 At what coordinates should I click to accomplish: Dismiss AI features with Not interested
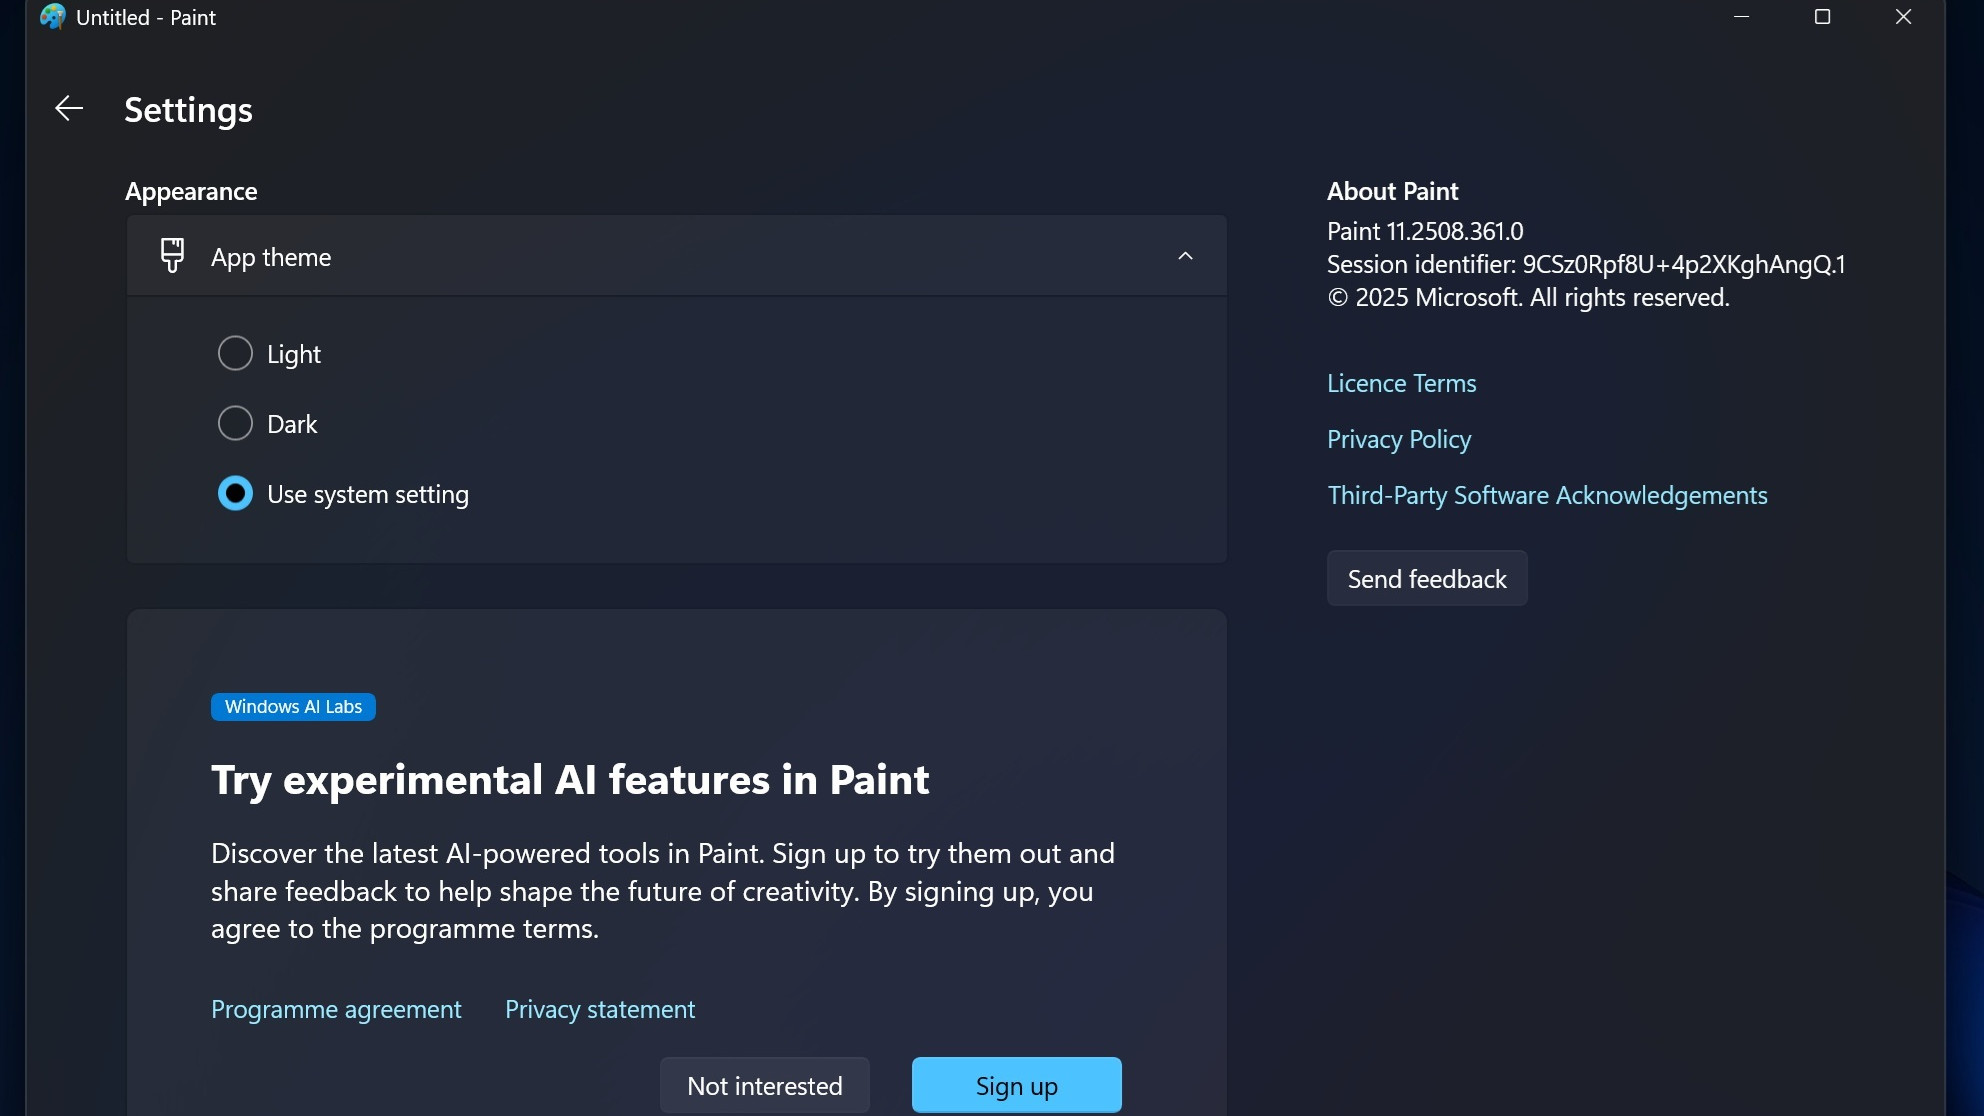[x=764, y=1085]
